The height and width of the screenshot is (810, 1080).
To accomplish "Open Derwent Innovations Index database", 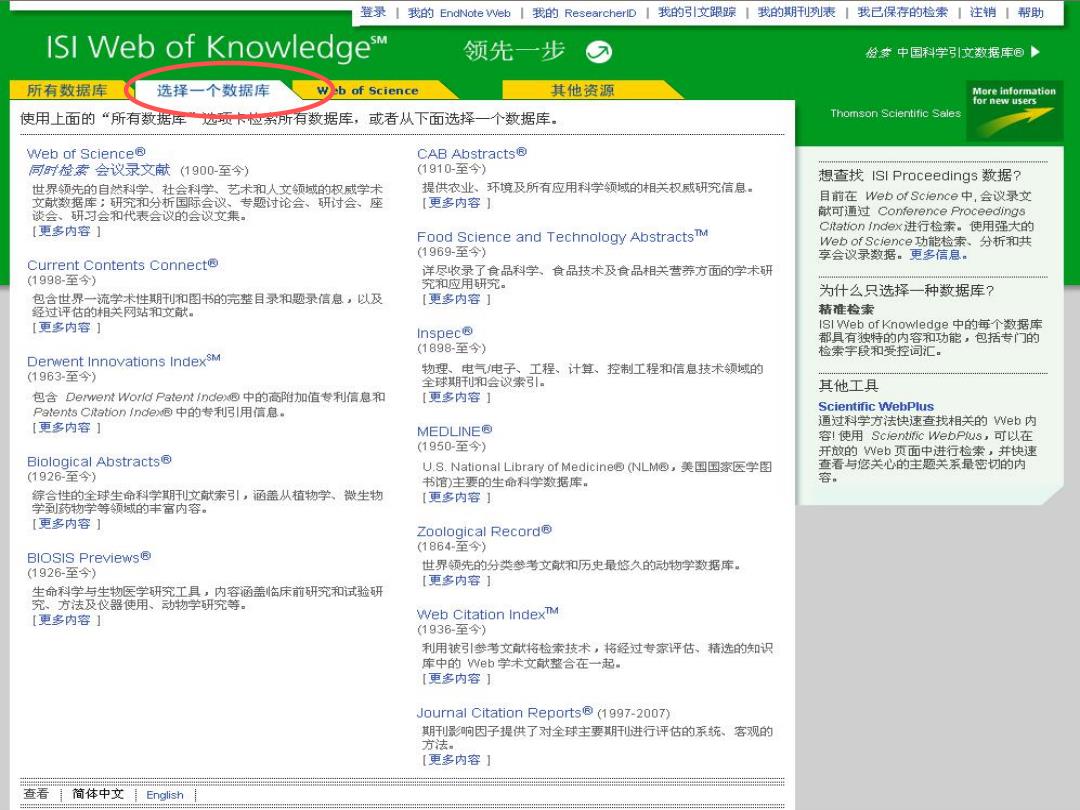I will [x=123, y=361].
